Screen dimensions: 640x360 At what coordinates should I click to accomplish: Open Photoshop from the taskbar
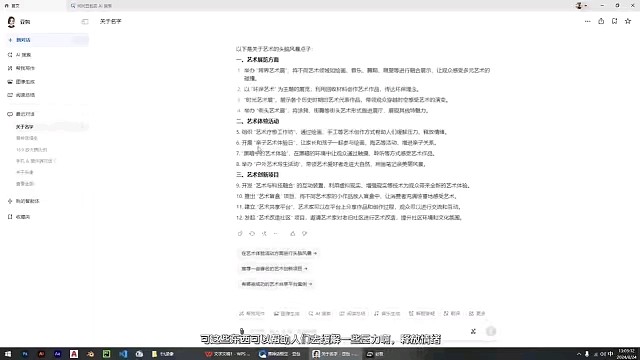pyautogui.click(x=25, y=354)
